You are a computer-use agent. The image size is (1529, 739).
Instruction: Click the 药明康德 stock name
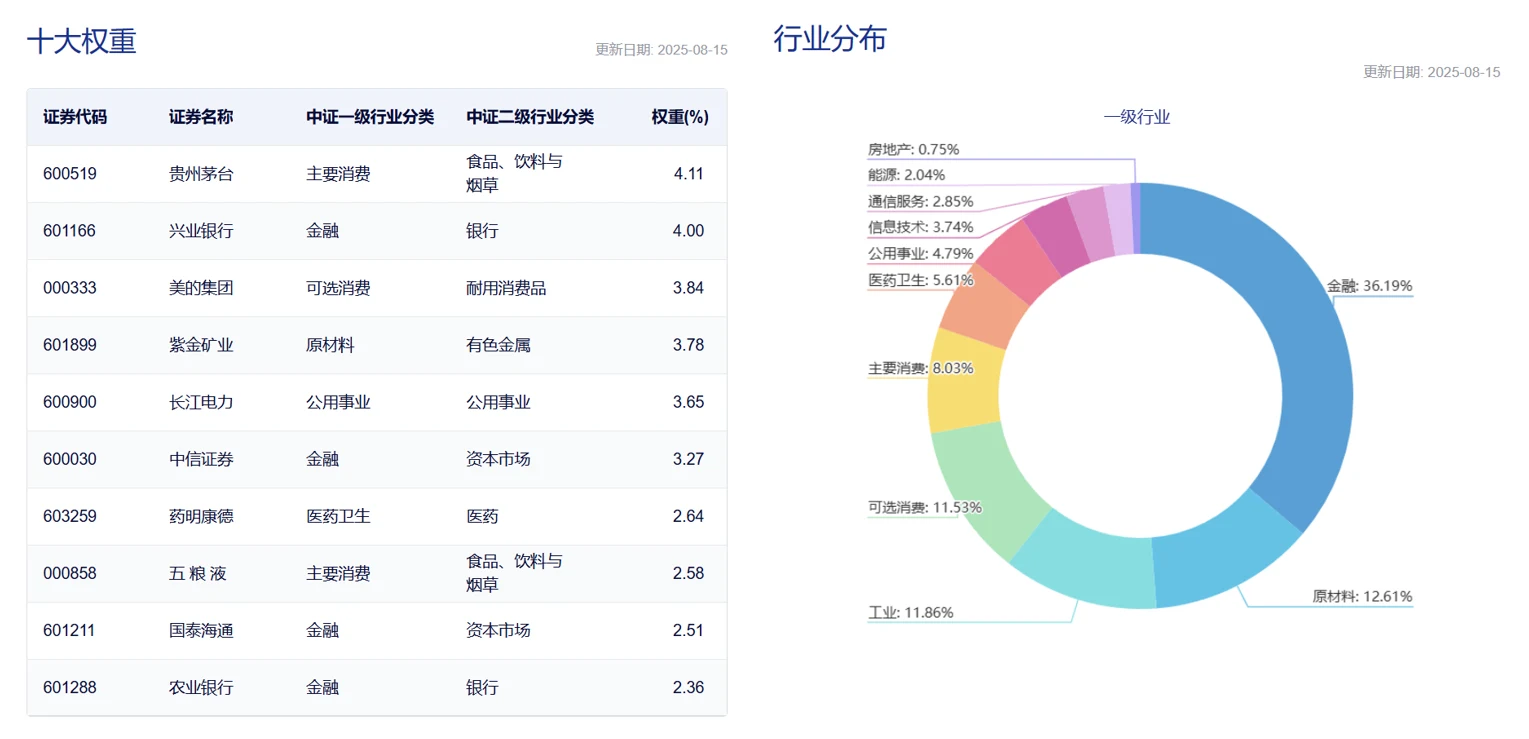click(201, 516)
